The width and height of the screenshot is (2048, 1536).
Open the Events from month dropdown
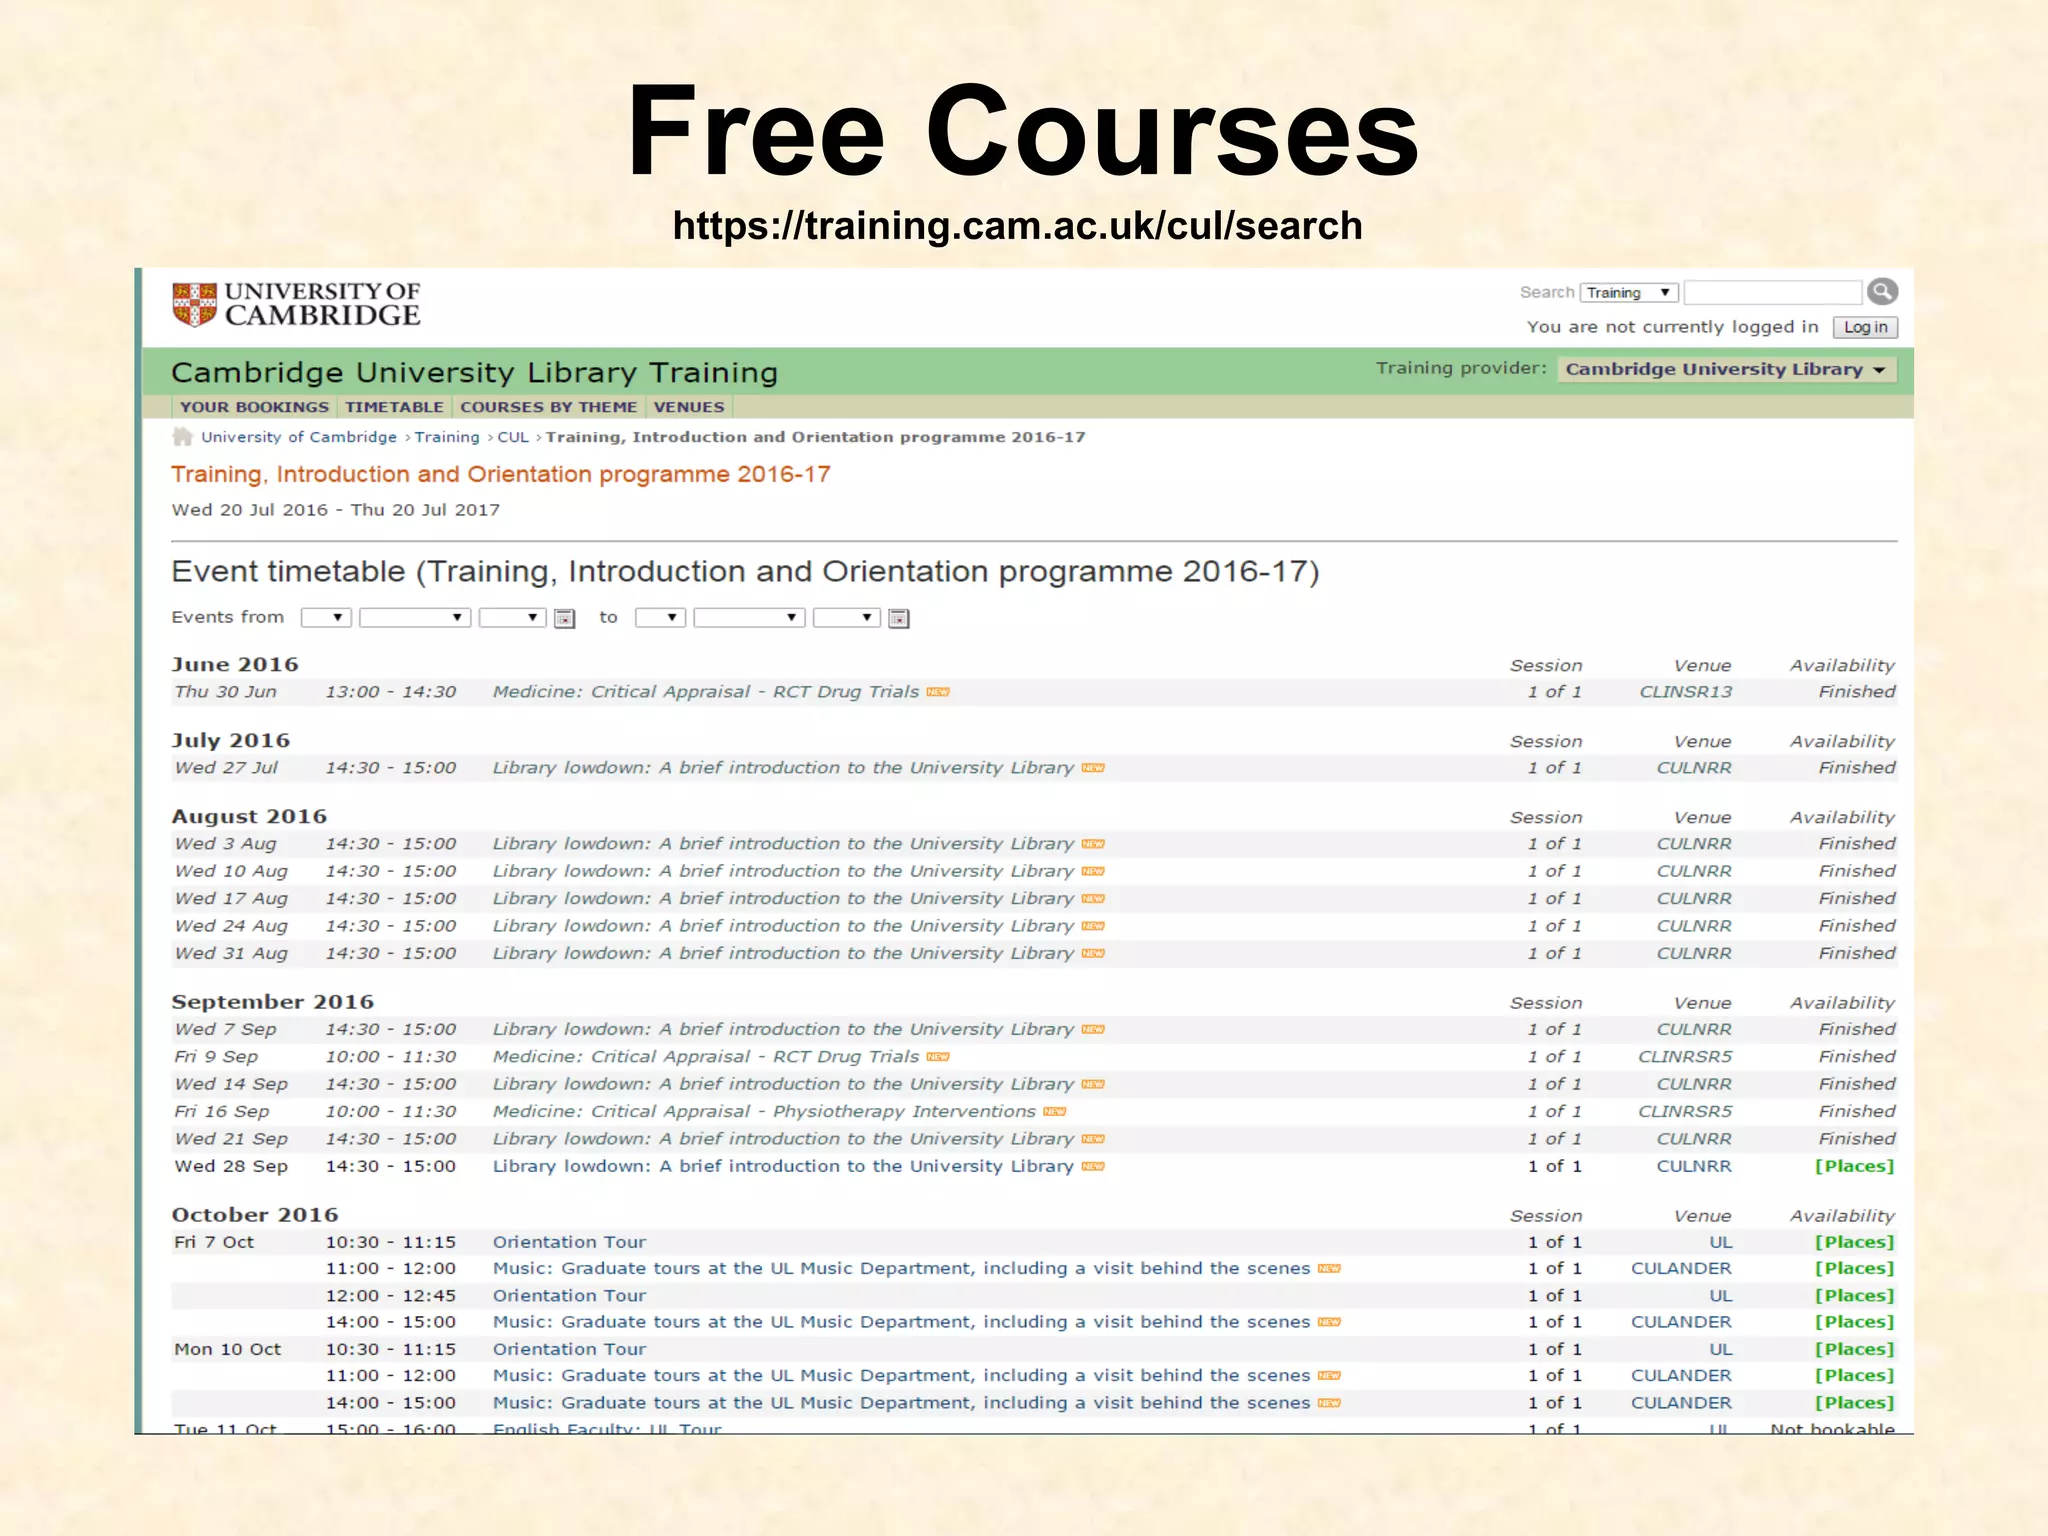[x=415, y=618]
